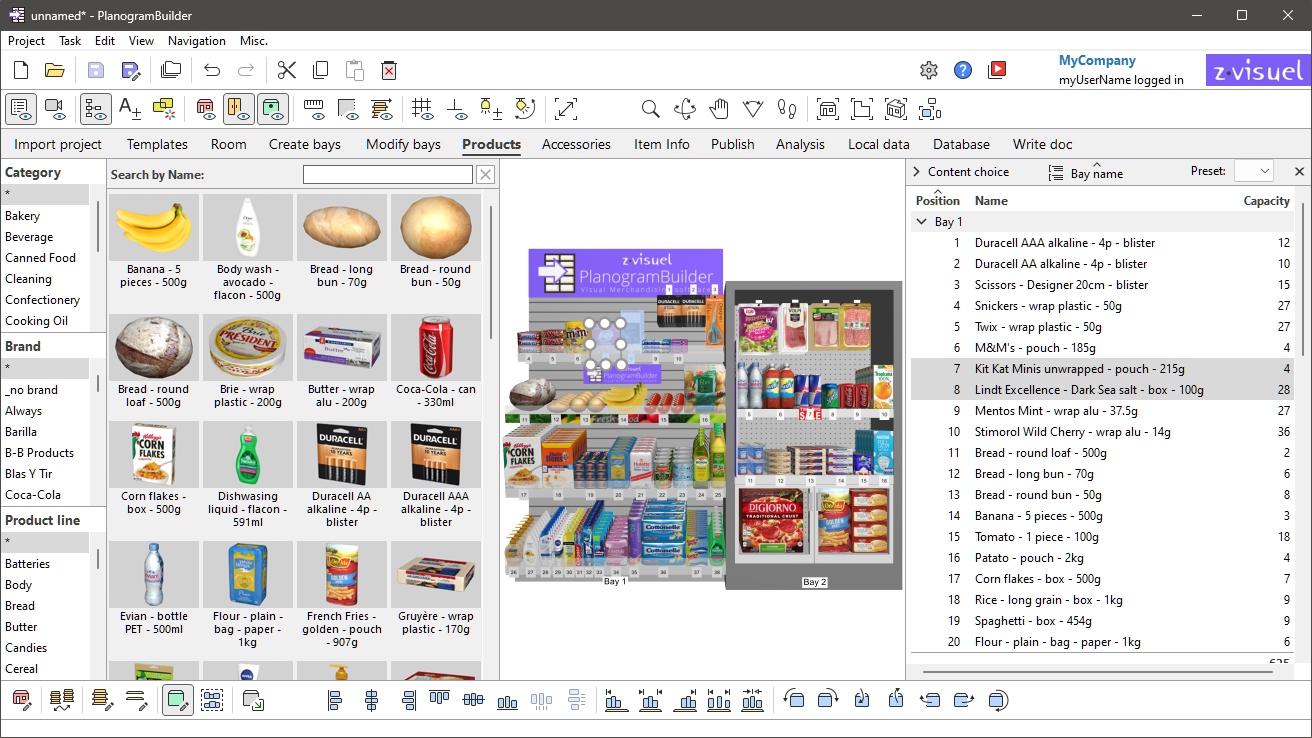Toggle bay visibility with the orange cabinet icon

click(239, 108)
